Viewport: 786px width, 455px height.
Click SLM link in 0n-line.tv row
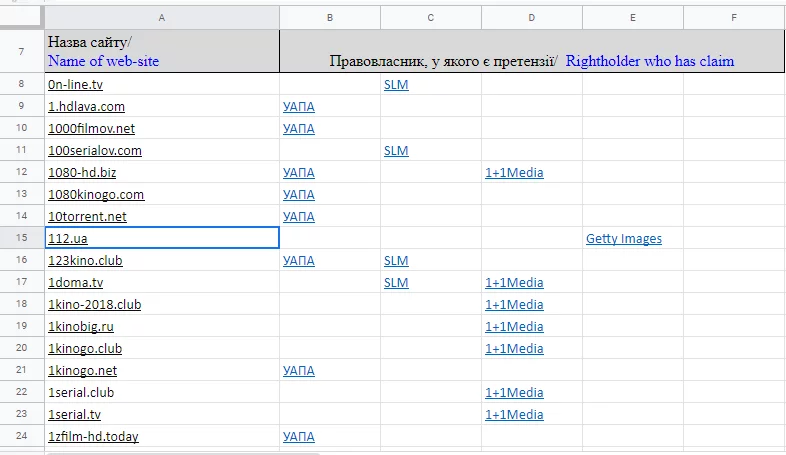[396, 85]
